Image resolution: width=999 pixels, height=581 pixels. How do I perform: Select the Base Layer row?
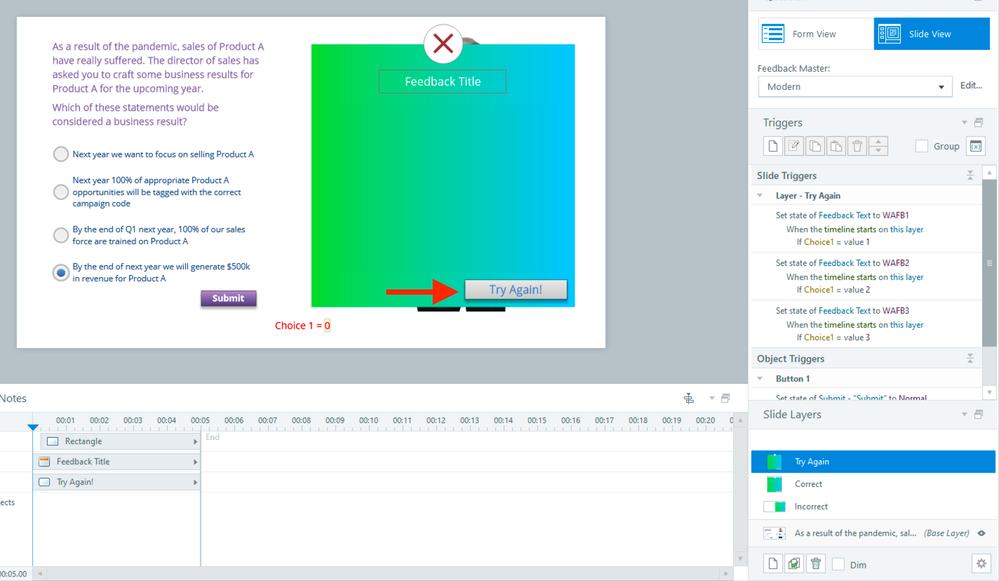pyautogui.click(x=873, y=533)
